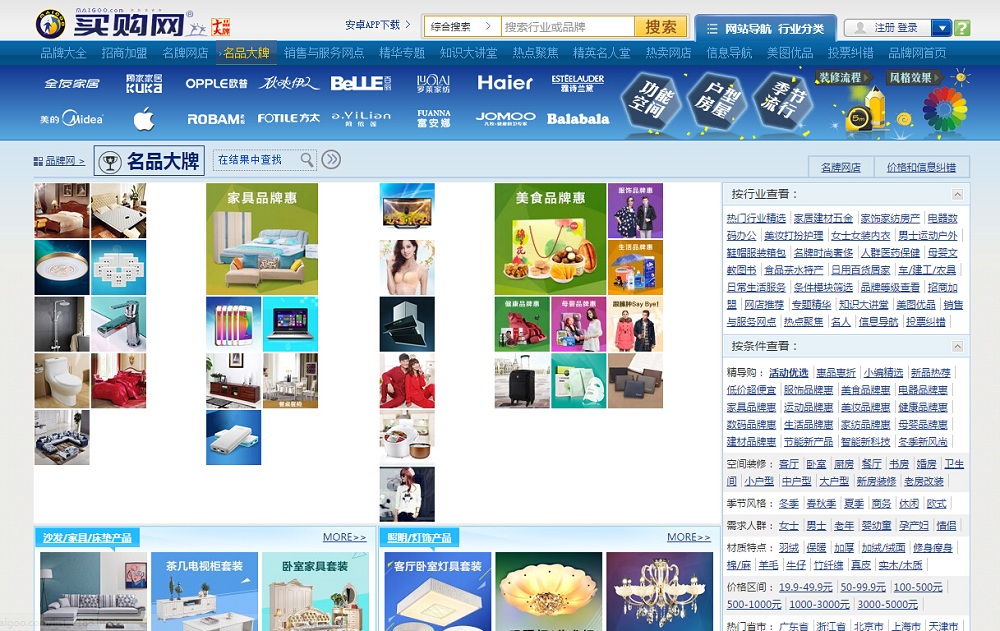Open the Haier brand logo
1000x631 pixels.
point(504,83)
